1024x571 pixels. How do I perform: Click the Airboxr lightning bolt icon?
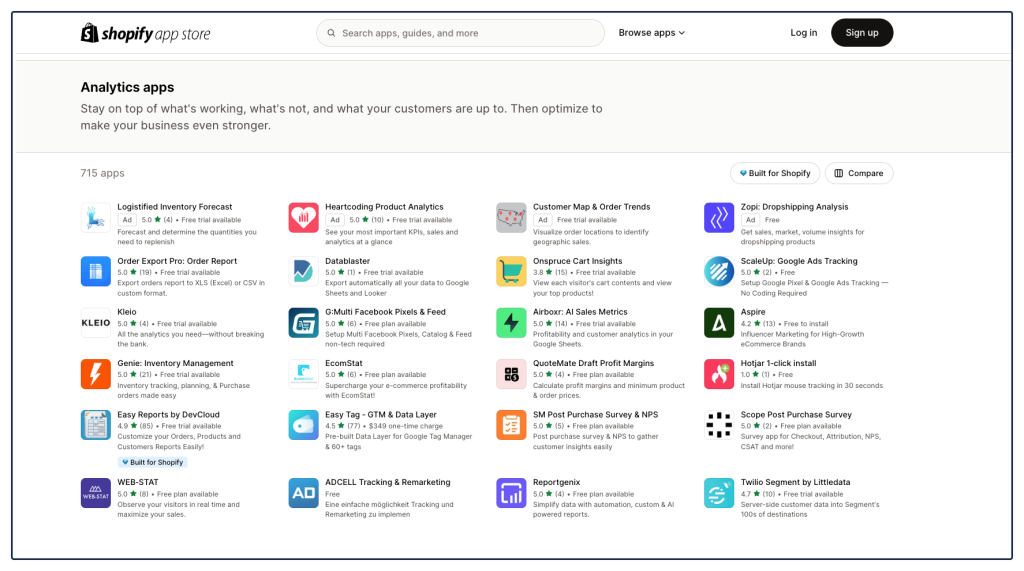511,323
